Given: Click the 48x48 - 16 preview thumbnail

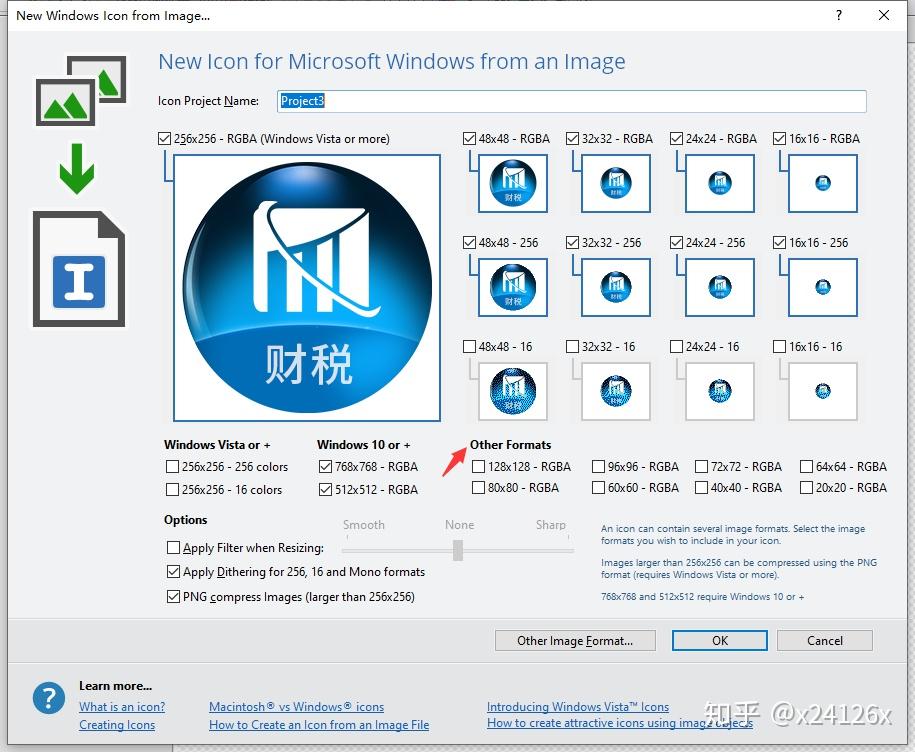Looking at the screenshot, I should tap(513, 391).
